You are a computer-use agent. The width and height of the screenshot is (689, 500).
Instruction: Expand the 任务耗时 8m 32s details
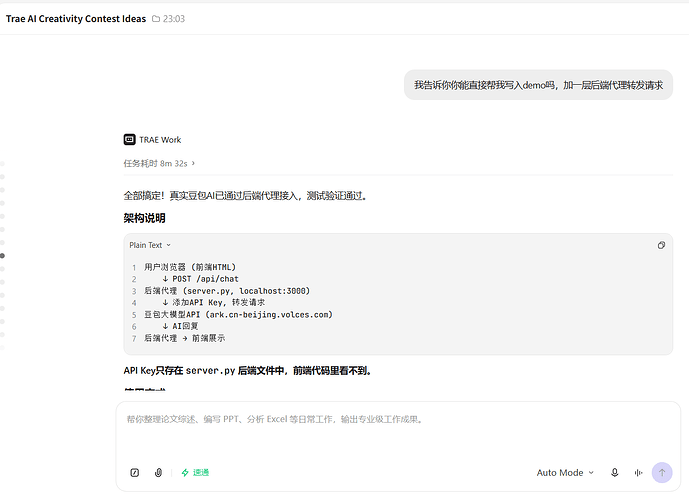coord(159,163)
